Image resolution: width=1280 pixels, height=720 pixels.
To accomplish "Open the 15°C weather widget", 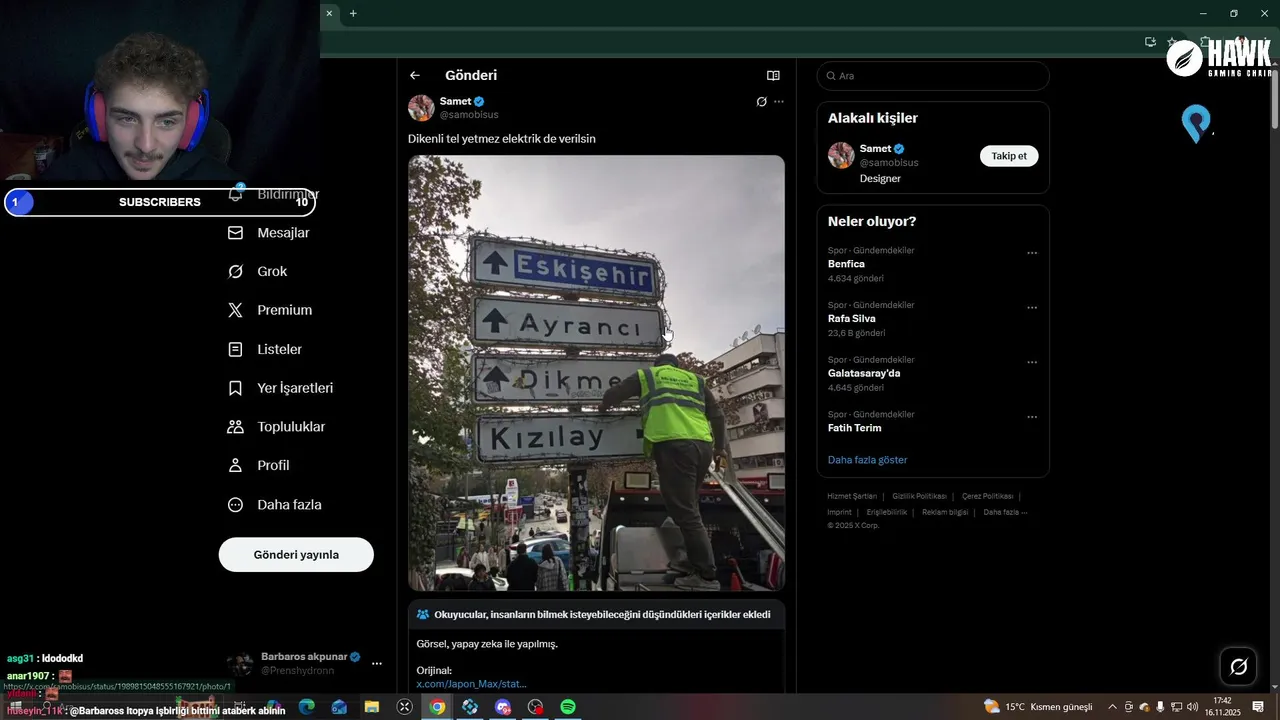I will 1037,707.
